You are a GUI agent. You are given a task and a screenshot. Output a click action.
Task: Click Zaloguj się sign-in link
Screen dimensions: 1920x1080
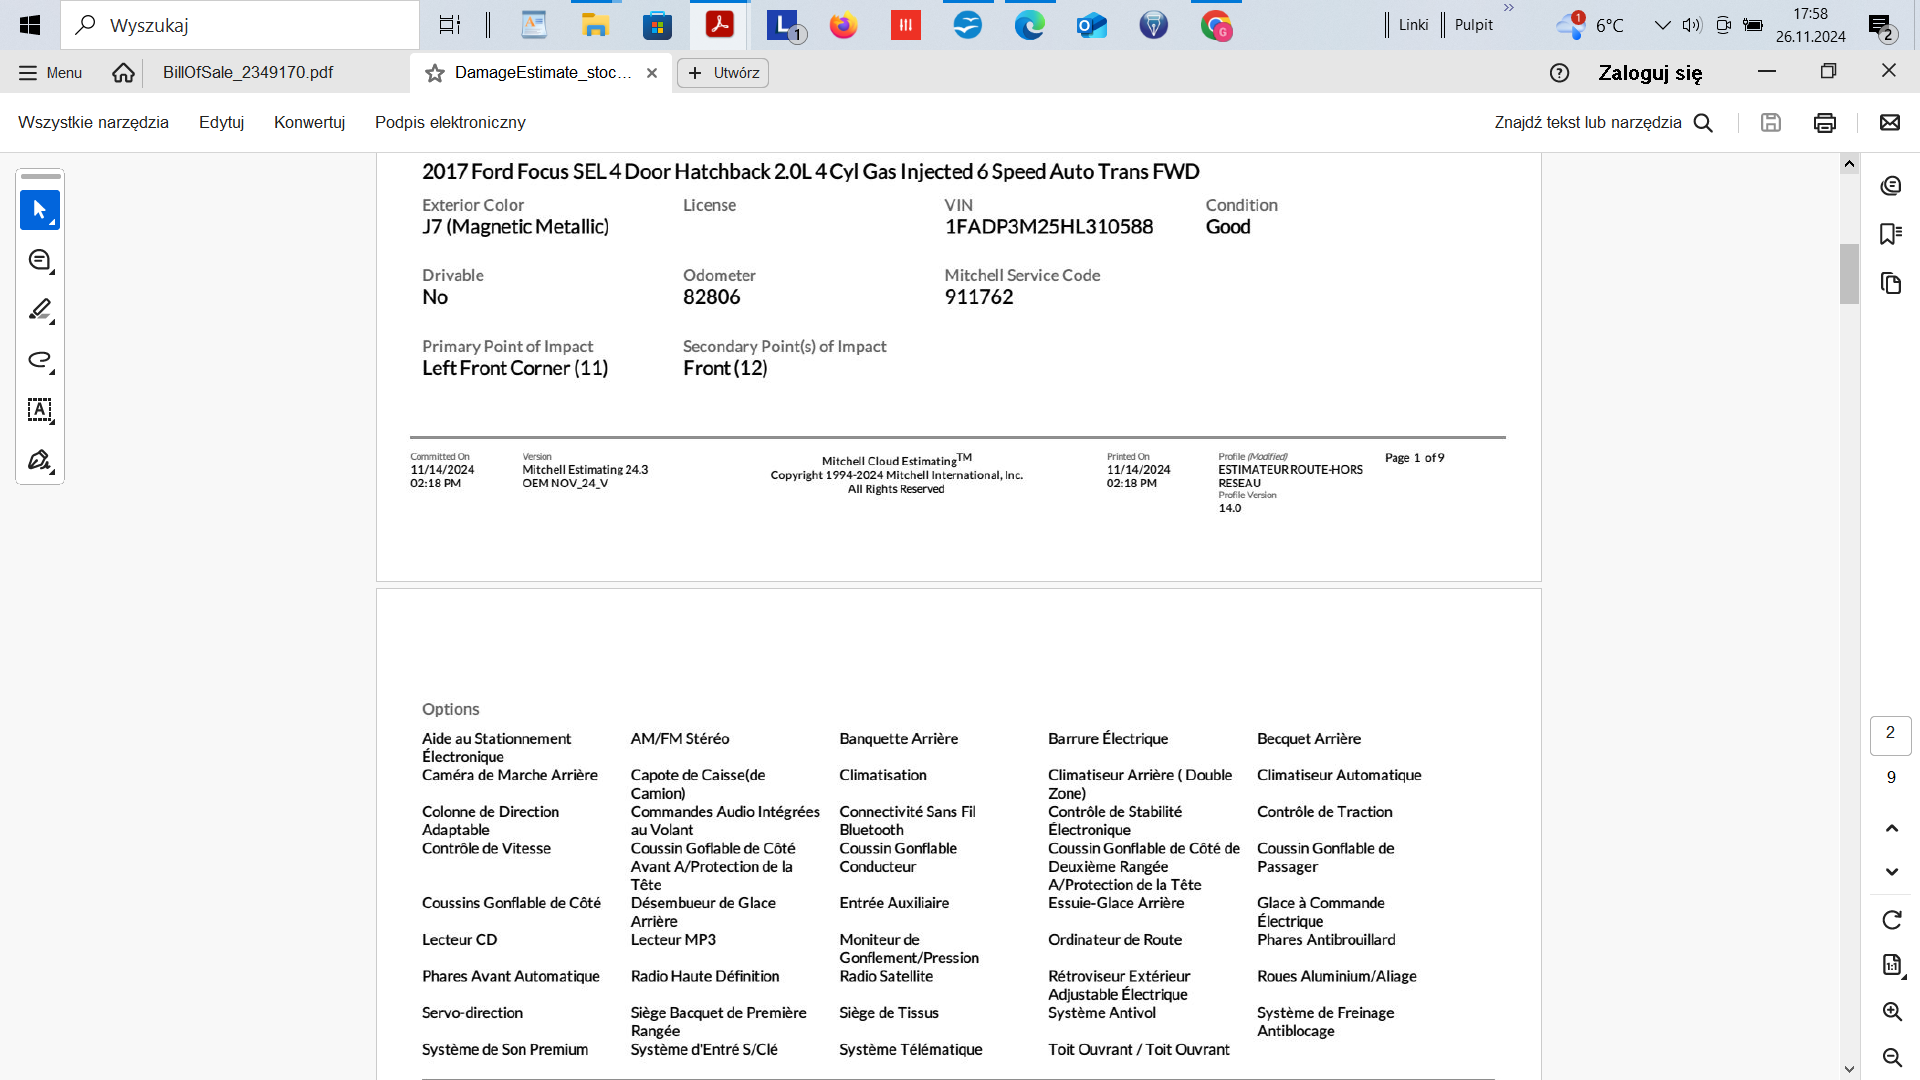point(1650,73)
